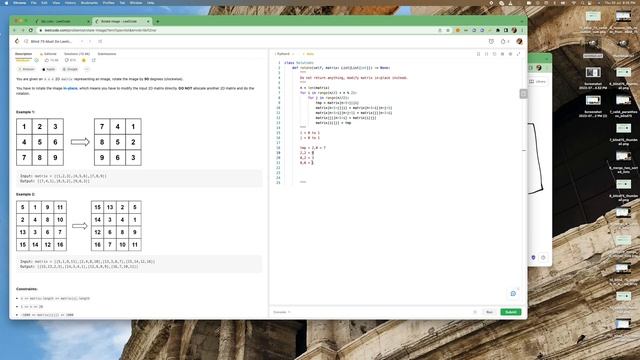
Task: Open the Help menu in menu bar
Action: pyautogui.click(x=151, y=2)
